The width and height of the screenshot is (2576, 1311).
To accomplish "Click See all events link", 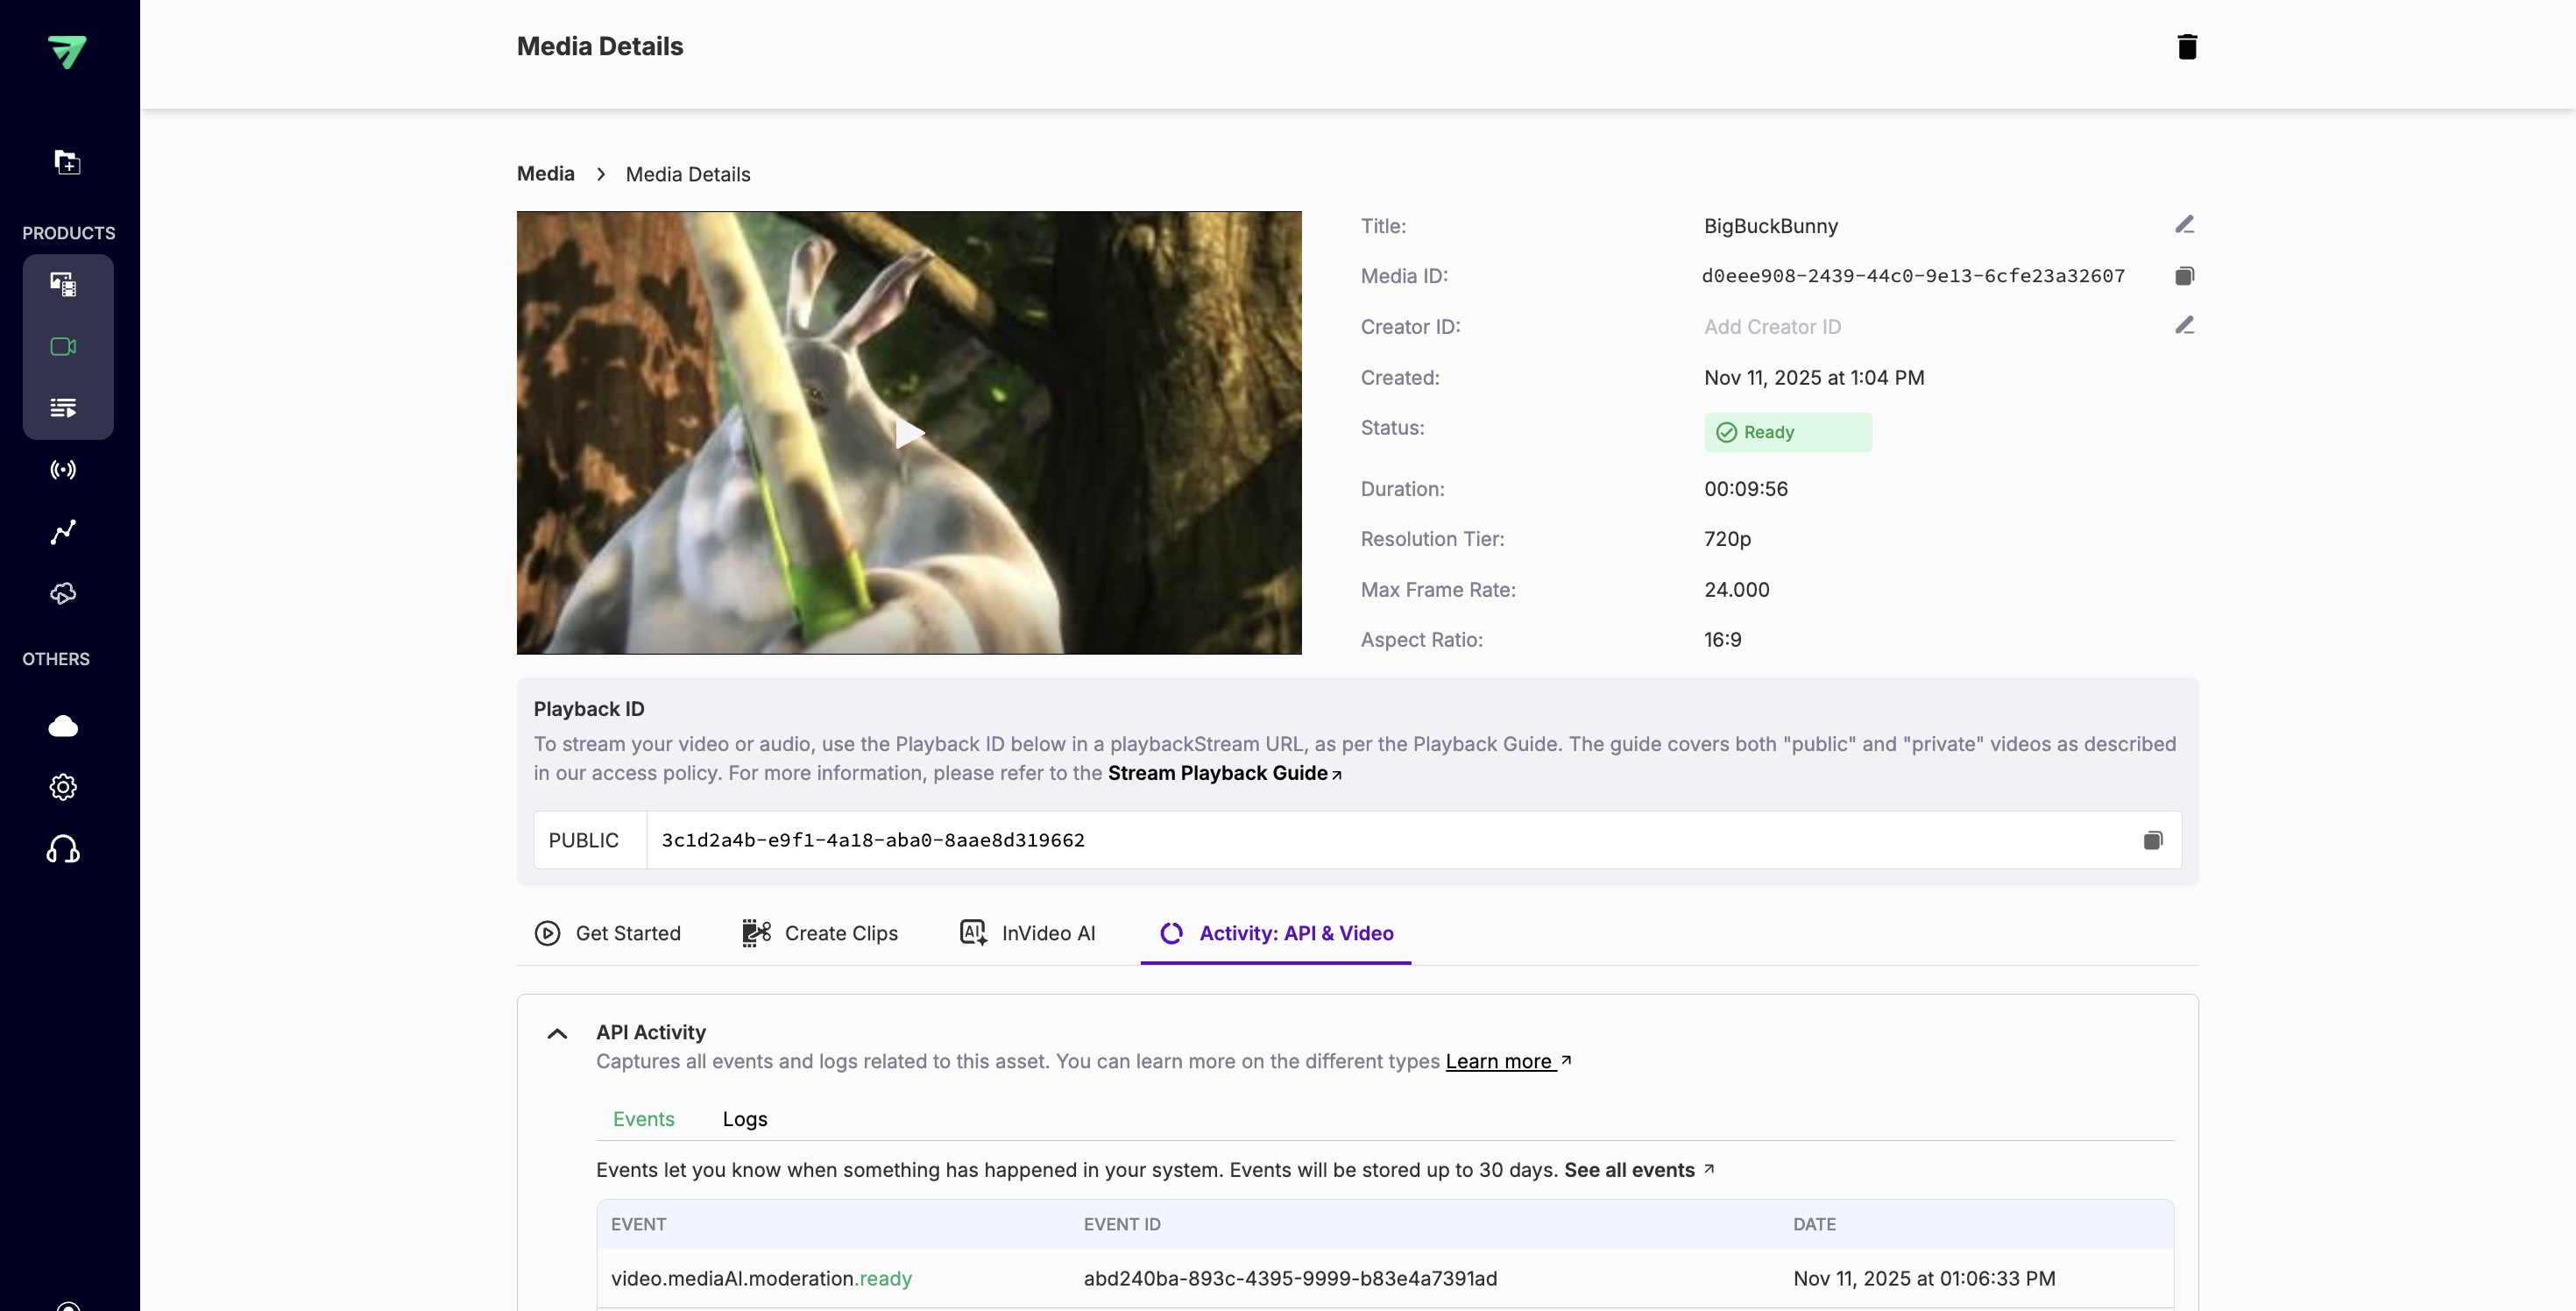I will coord(1628,1170).
